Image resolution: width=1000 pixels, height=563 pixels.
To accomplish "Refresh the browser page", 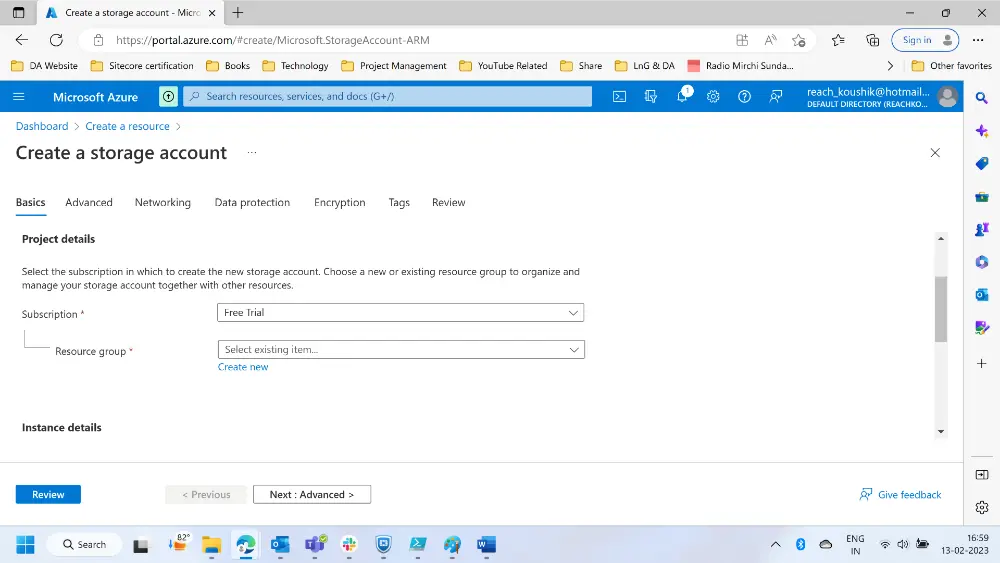I will coord(56,40).
